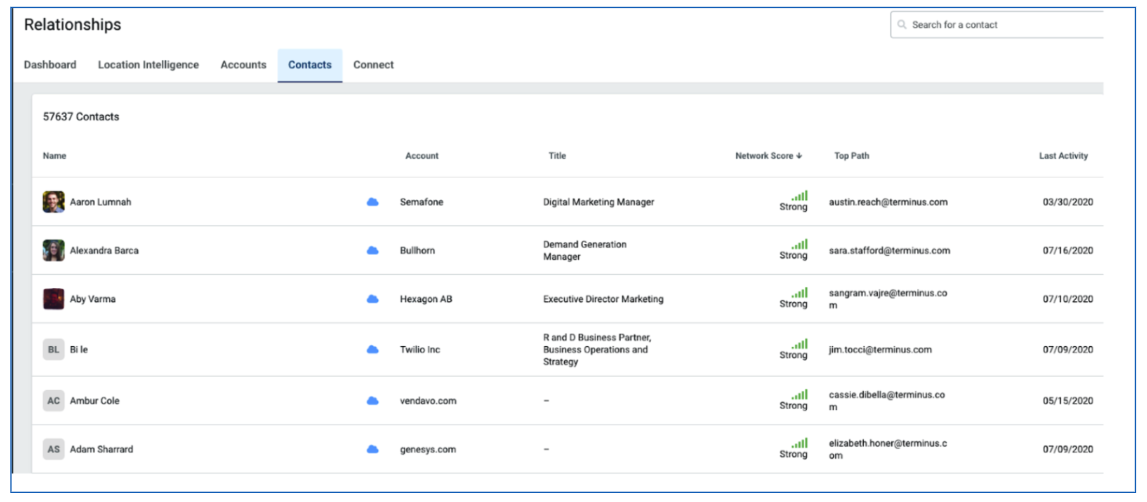The height and width of the screenshot is (502, 1147).
Task: Click the cloud icon next to Bullhorn
Action: tap(372, 250)
